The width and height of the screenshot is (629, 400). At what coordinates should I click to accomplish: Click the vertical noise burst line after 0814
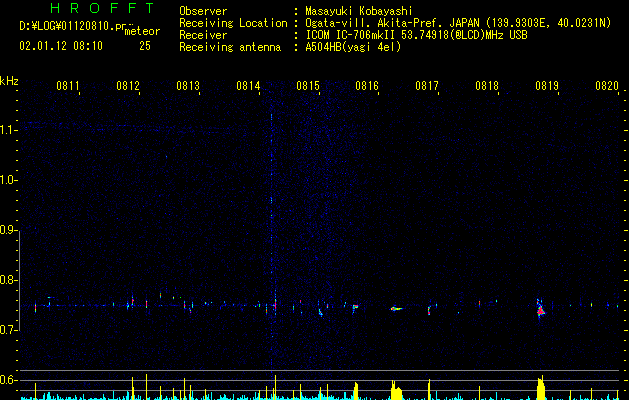pyautogui.click(x=272, y=241)
